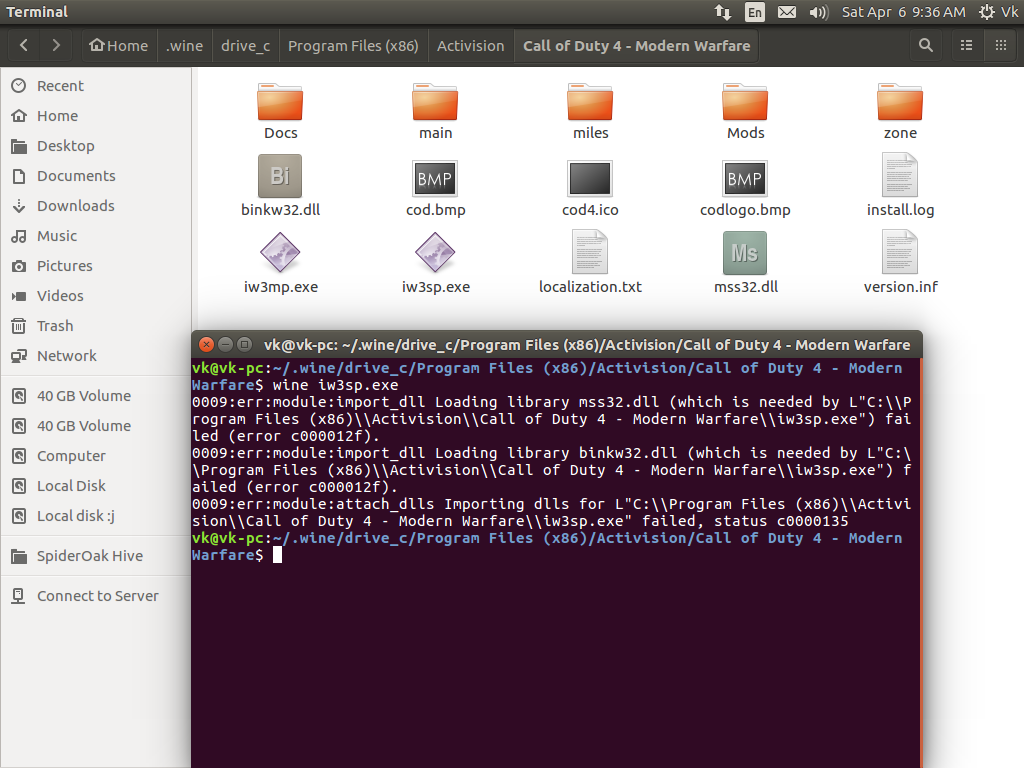Open the mail indicator in top bar
The image size is (1024, 768).
point(787,12)
